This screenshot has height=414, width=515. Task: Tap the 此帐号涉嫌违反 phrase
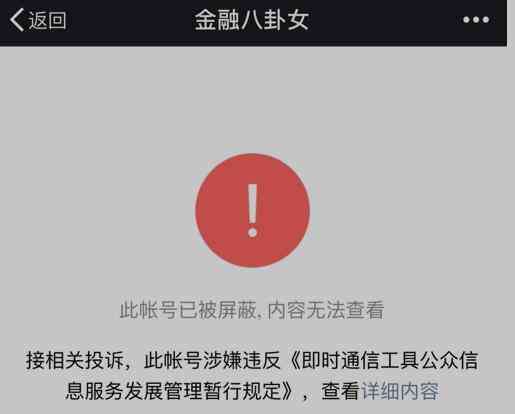tap(212, 360)
